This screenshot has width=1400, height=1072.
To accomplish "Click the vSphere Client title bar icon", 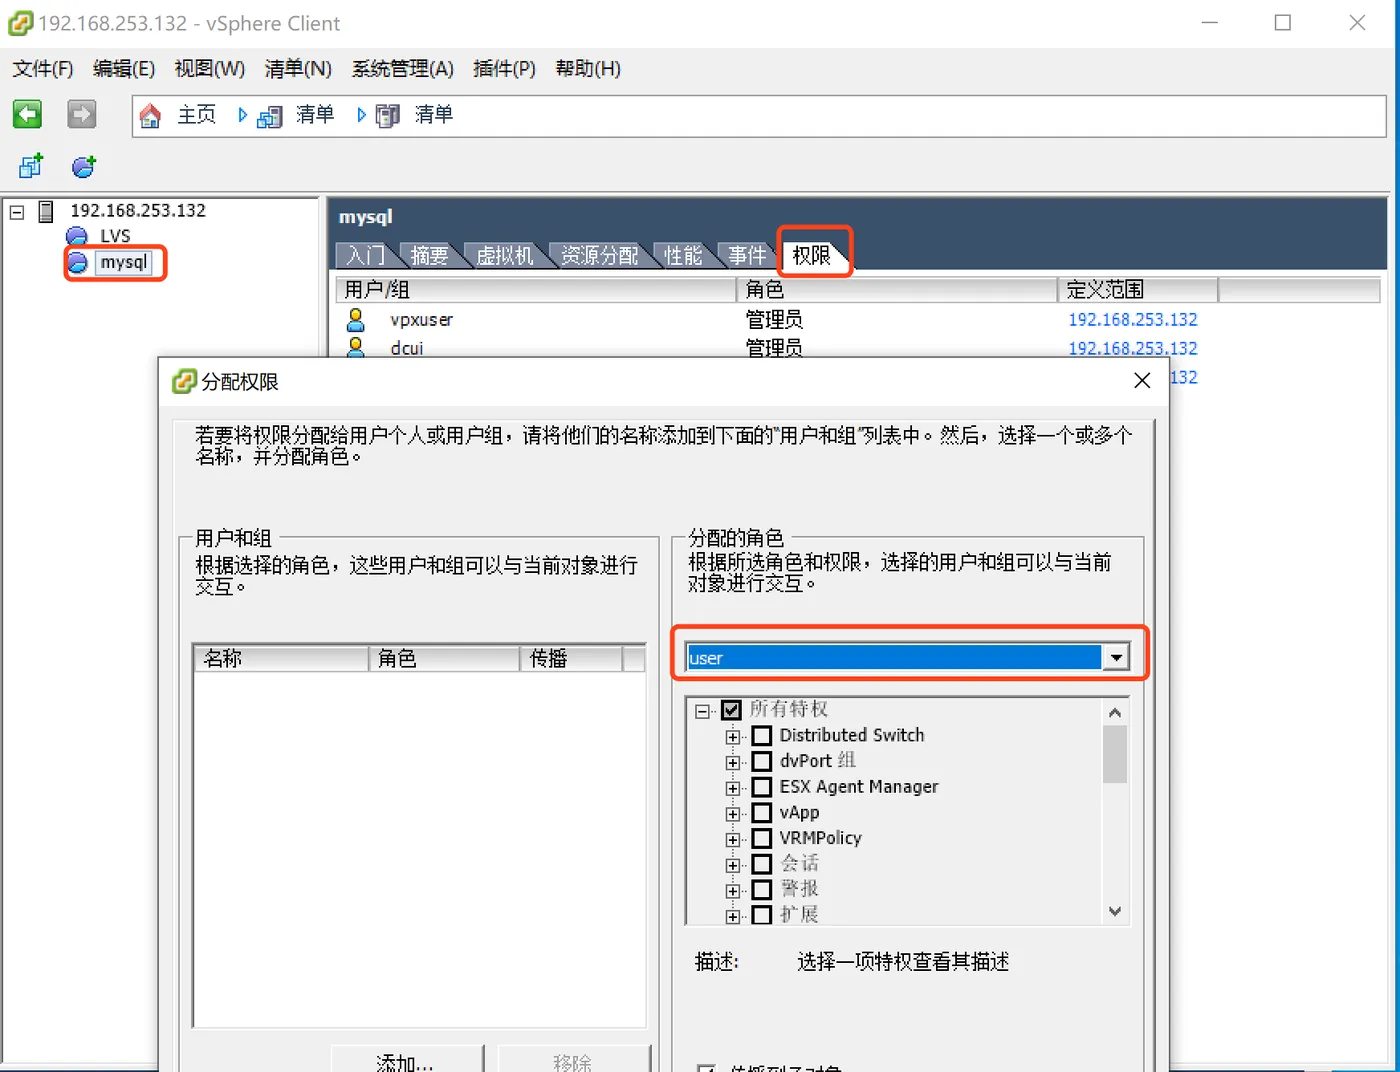I will pos(20,23).
